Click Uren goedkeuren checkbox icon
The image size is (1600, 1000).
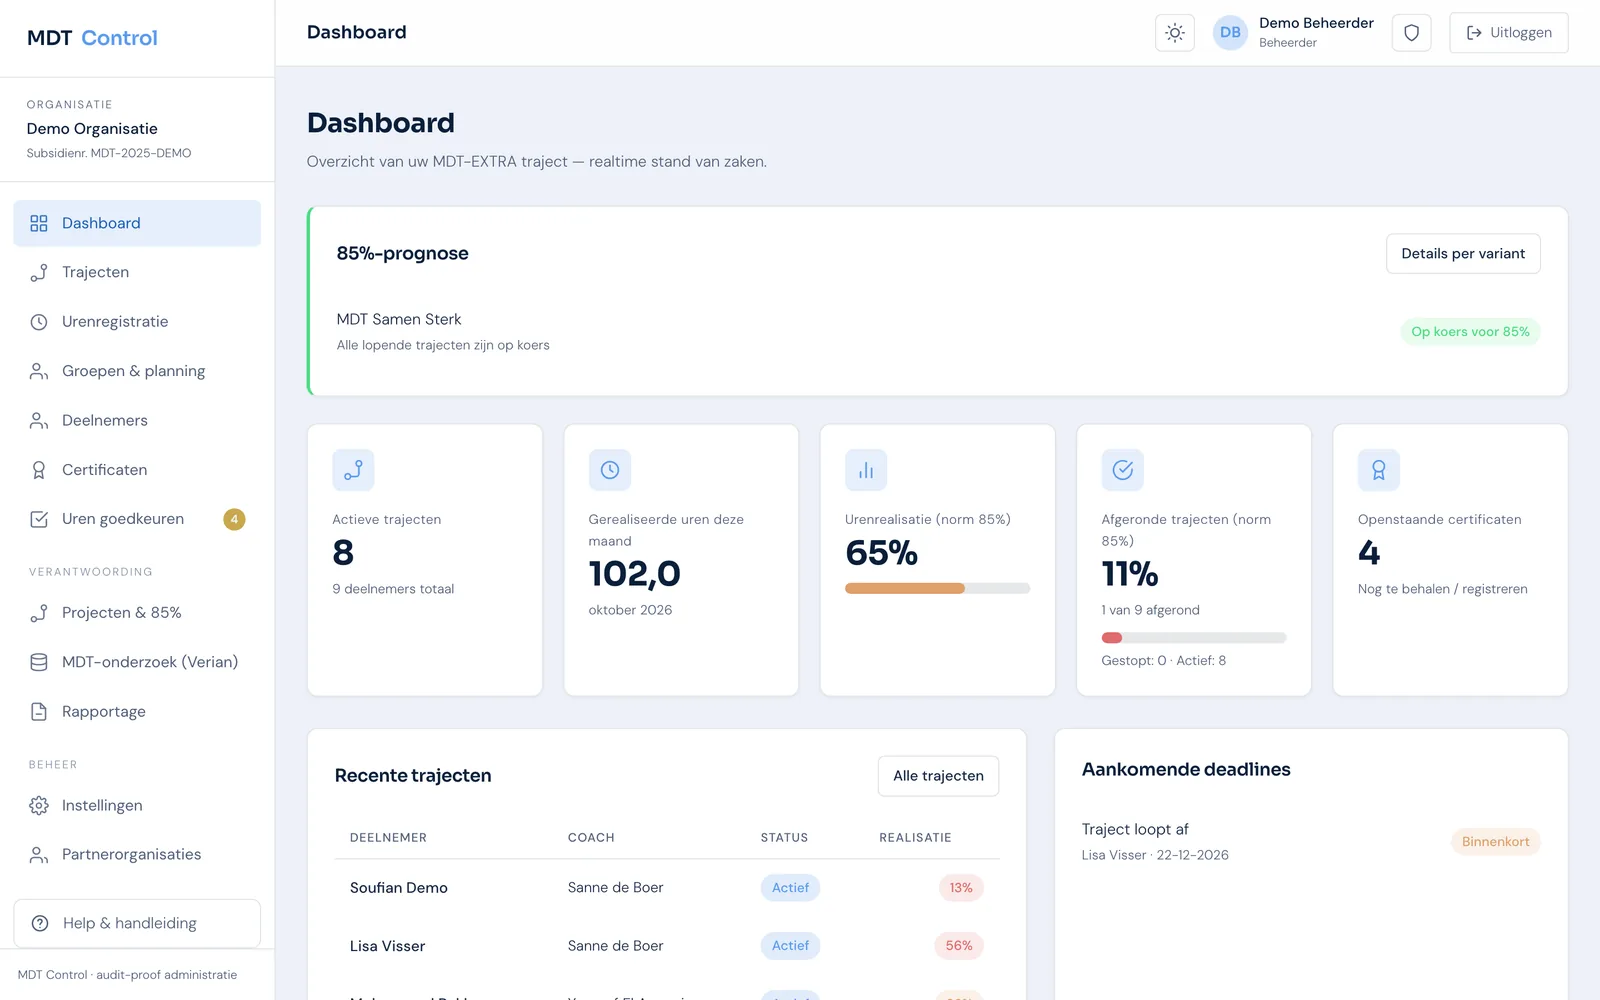[x=39, y=519]
